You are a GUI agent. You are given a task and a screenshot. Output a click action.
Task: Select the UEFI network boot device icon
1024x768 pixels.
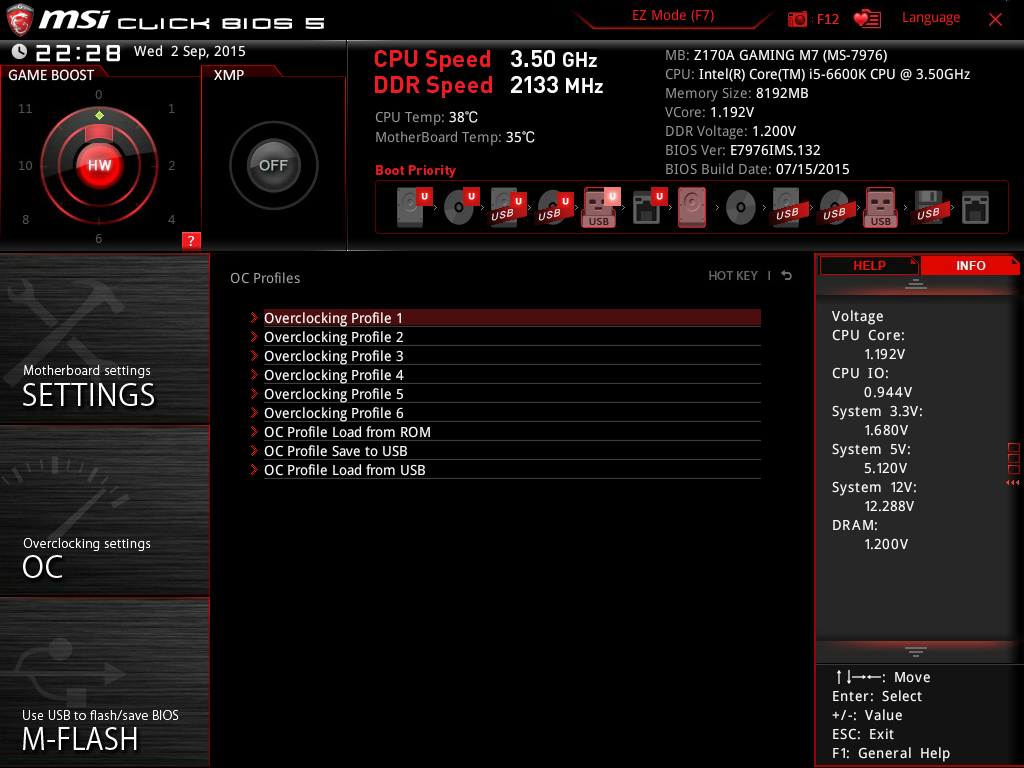coord(649,207)
